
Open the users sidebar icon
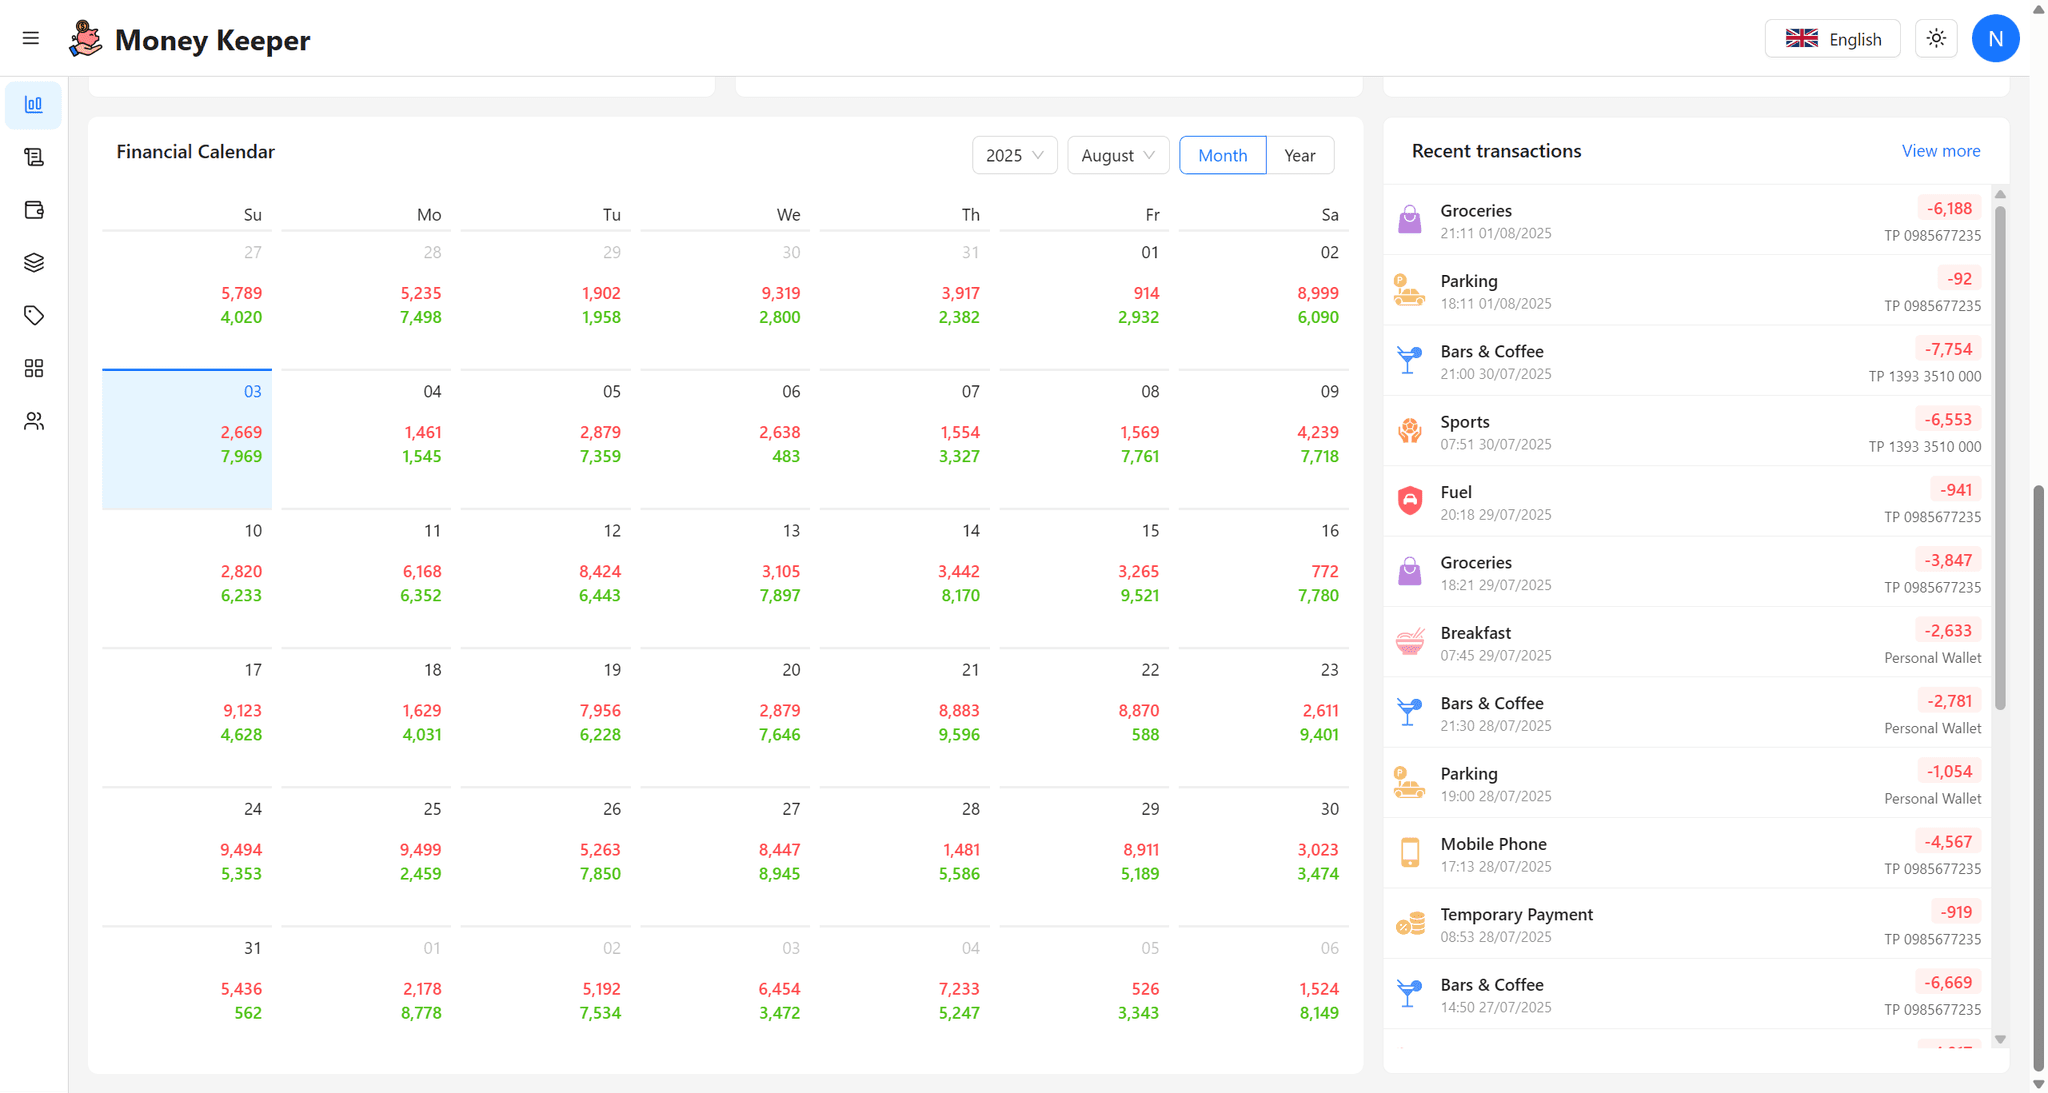click(x=34, y=421)
